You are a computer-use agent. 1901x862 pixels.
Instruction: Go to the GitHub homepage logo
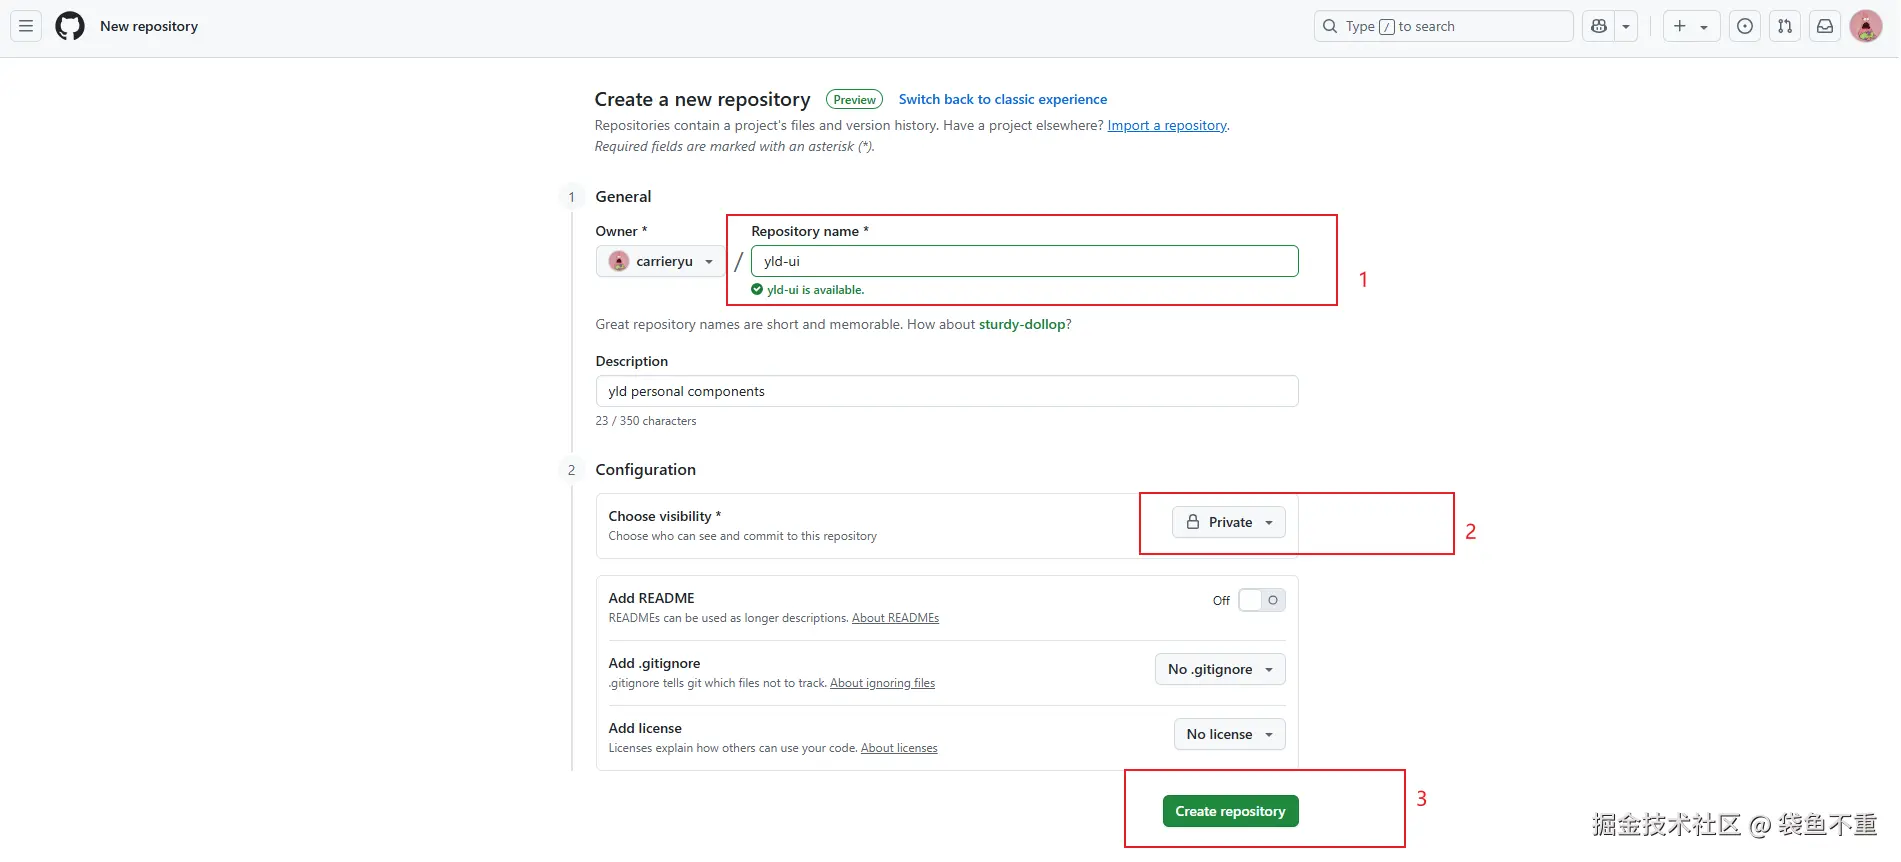(x=70, y=27)
